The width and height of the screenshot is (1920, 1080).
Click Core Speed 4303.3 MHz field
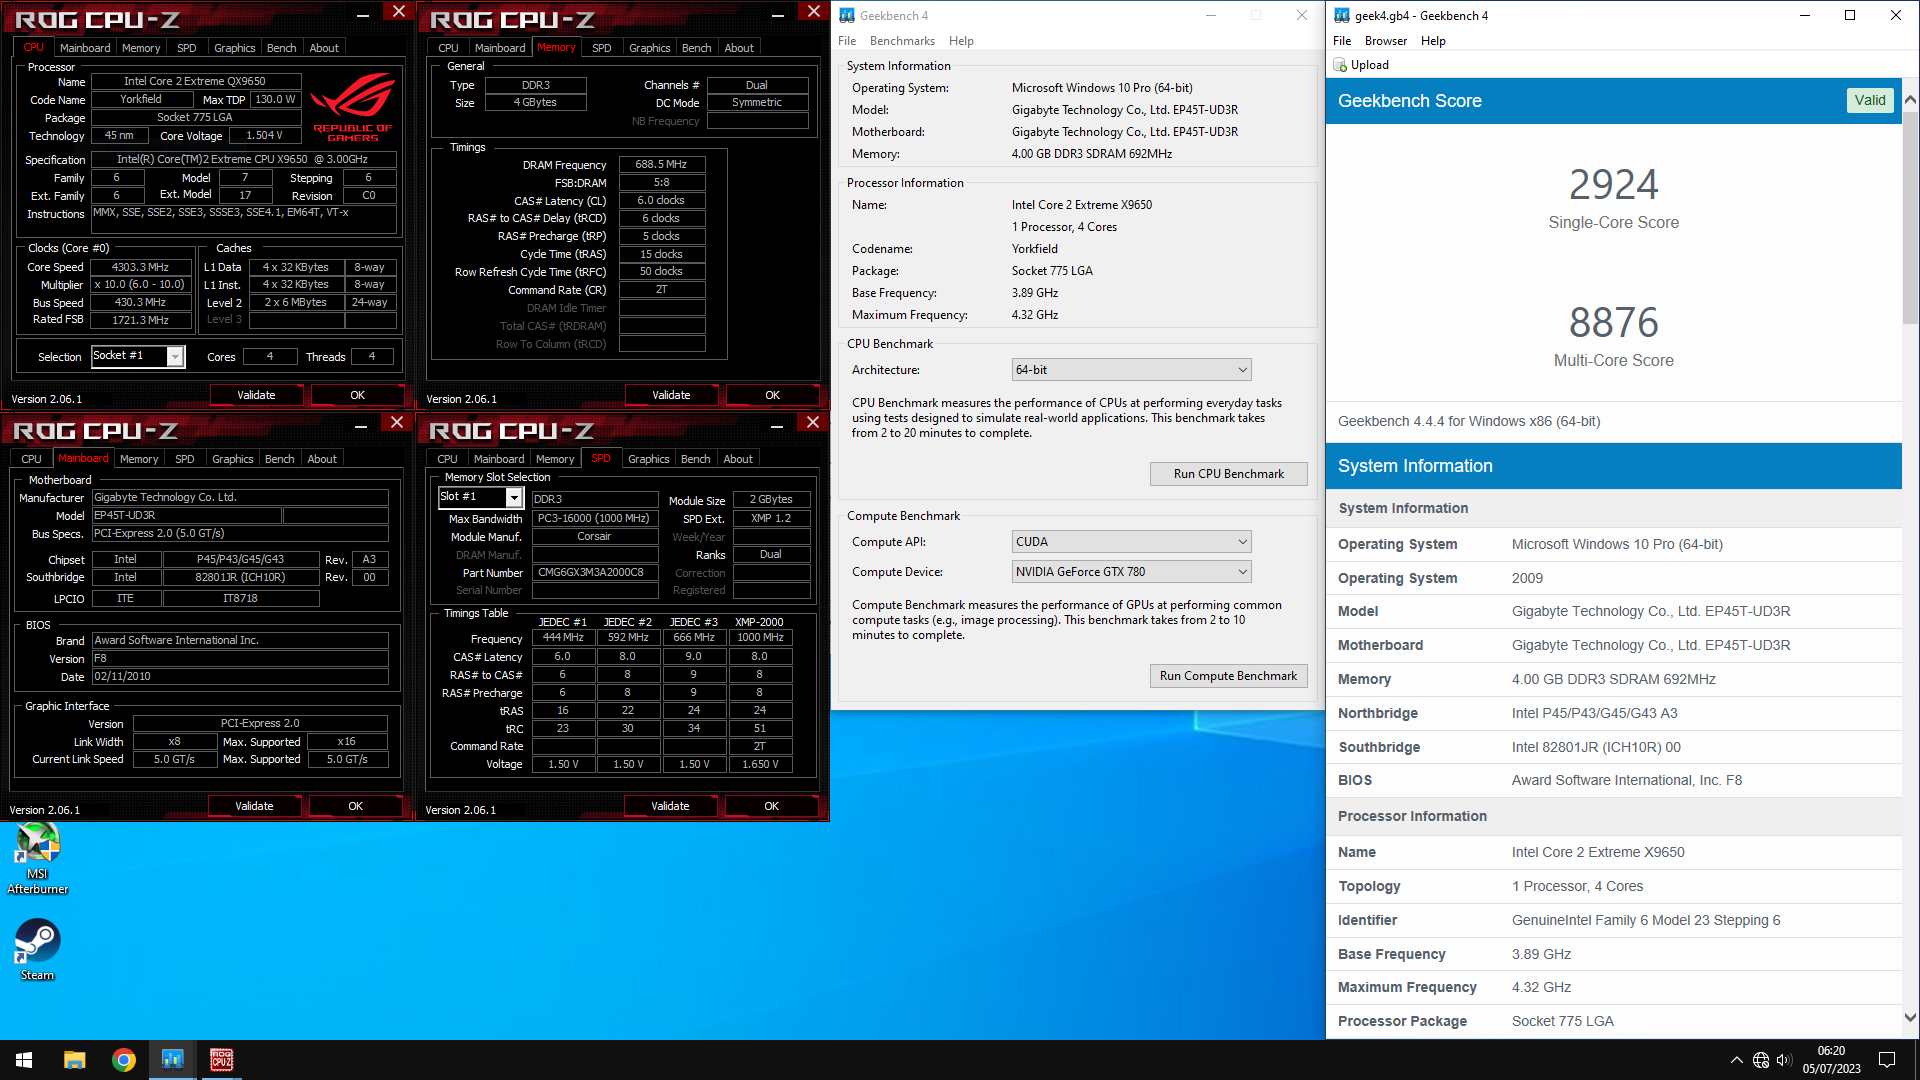tap(140, 267)
